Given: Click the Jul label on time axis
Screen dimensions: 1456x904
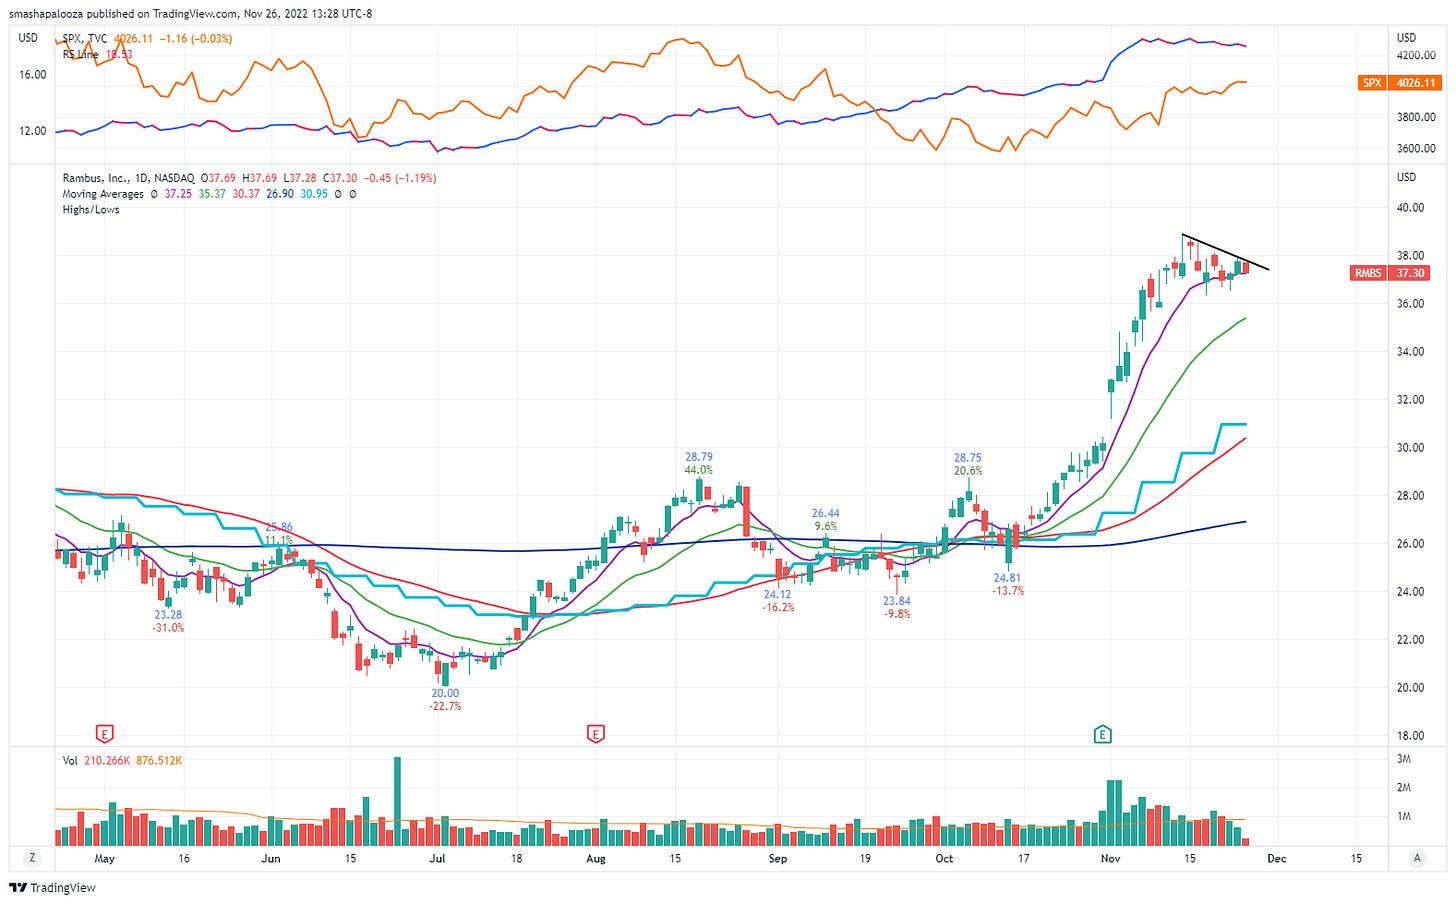Looking at the screenshot, I should pos(437,859).
